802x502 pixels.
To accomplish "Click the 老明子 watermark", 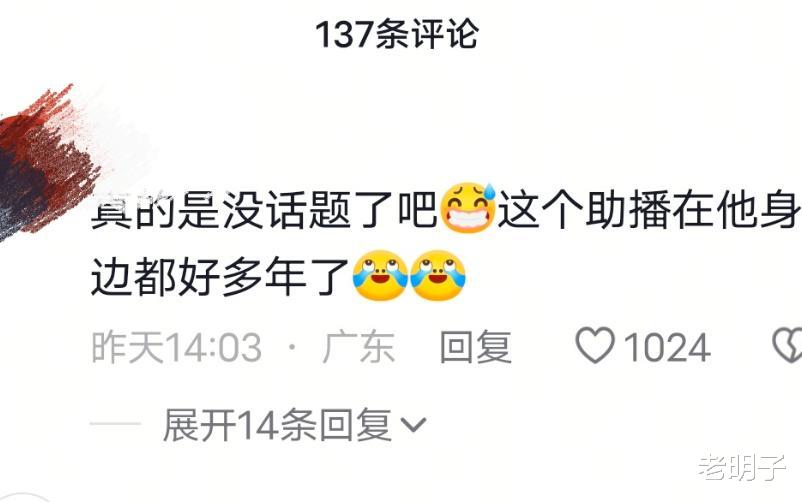I will point(743,467).
